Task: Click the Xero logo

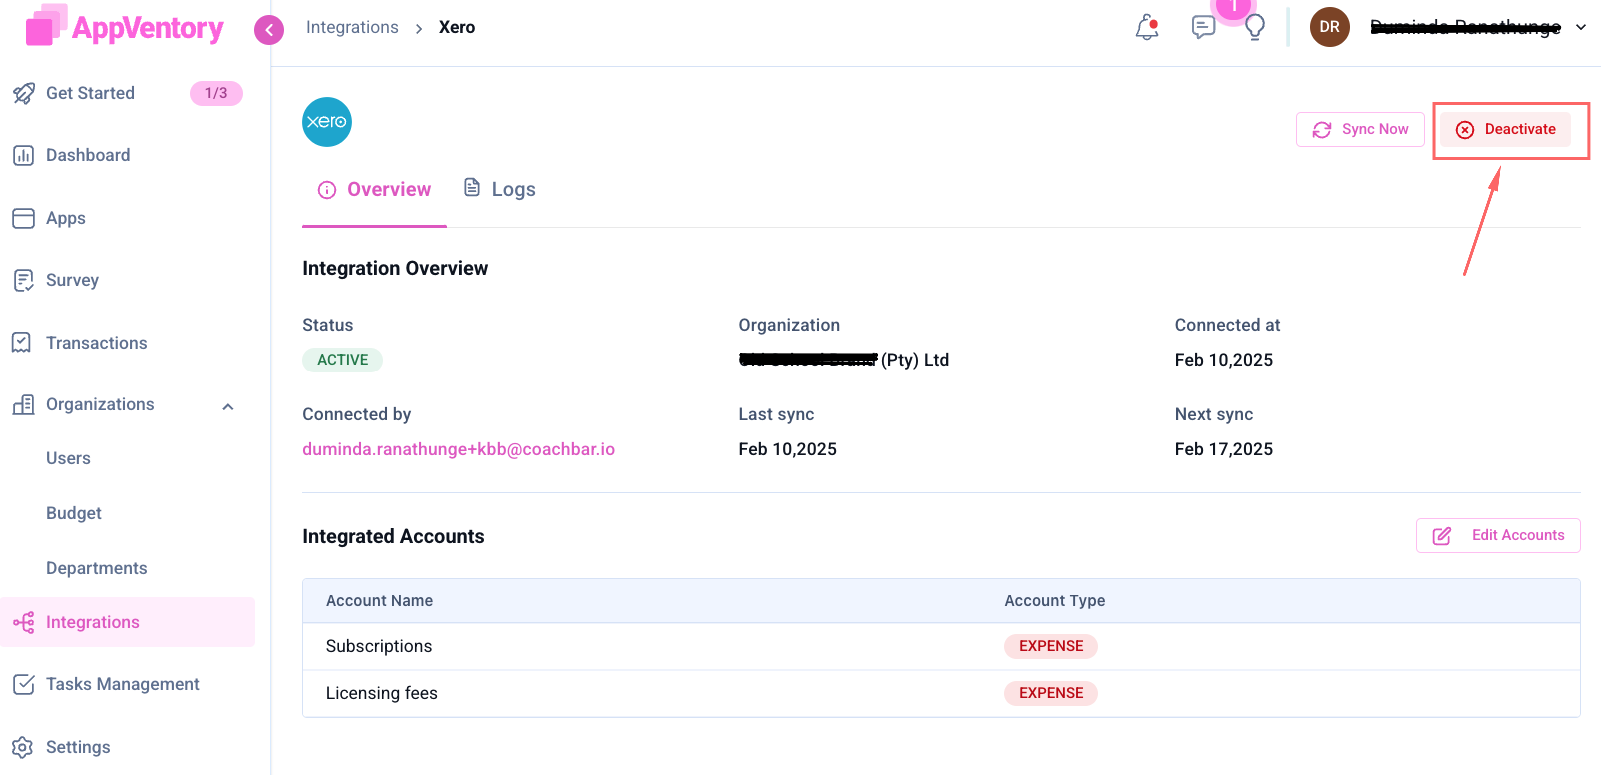Action: pos(327,122)
